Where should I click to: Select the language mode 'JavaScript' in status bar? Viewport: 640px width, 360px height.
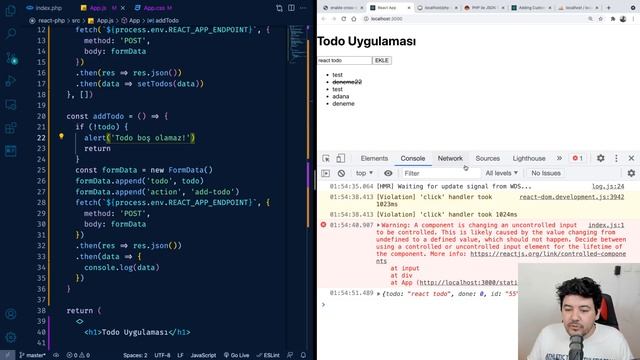click(203, 355)
